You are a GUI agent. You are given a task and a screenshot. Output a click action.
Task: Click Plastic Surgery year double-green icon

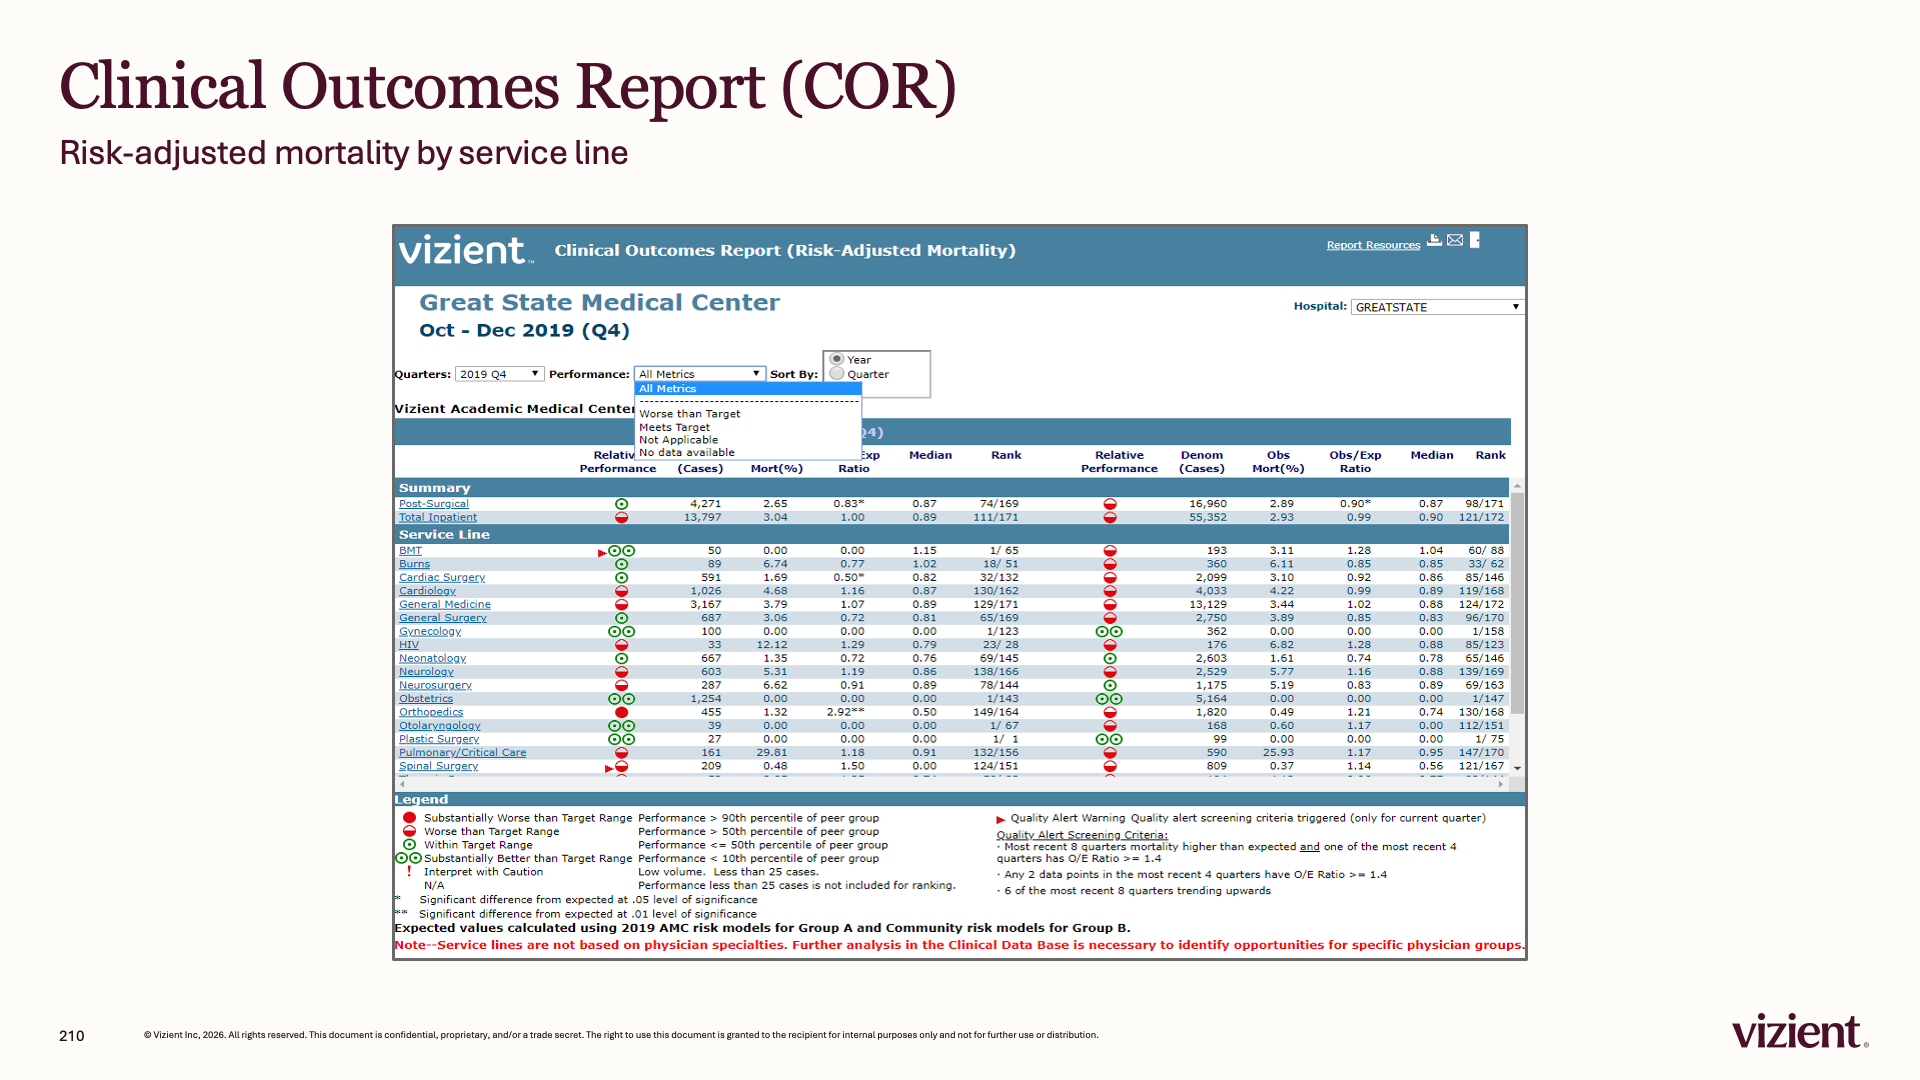click(1109, 739)
